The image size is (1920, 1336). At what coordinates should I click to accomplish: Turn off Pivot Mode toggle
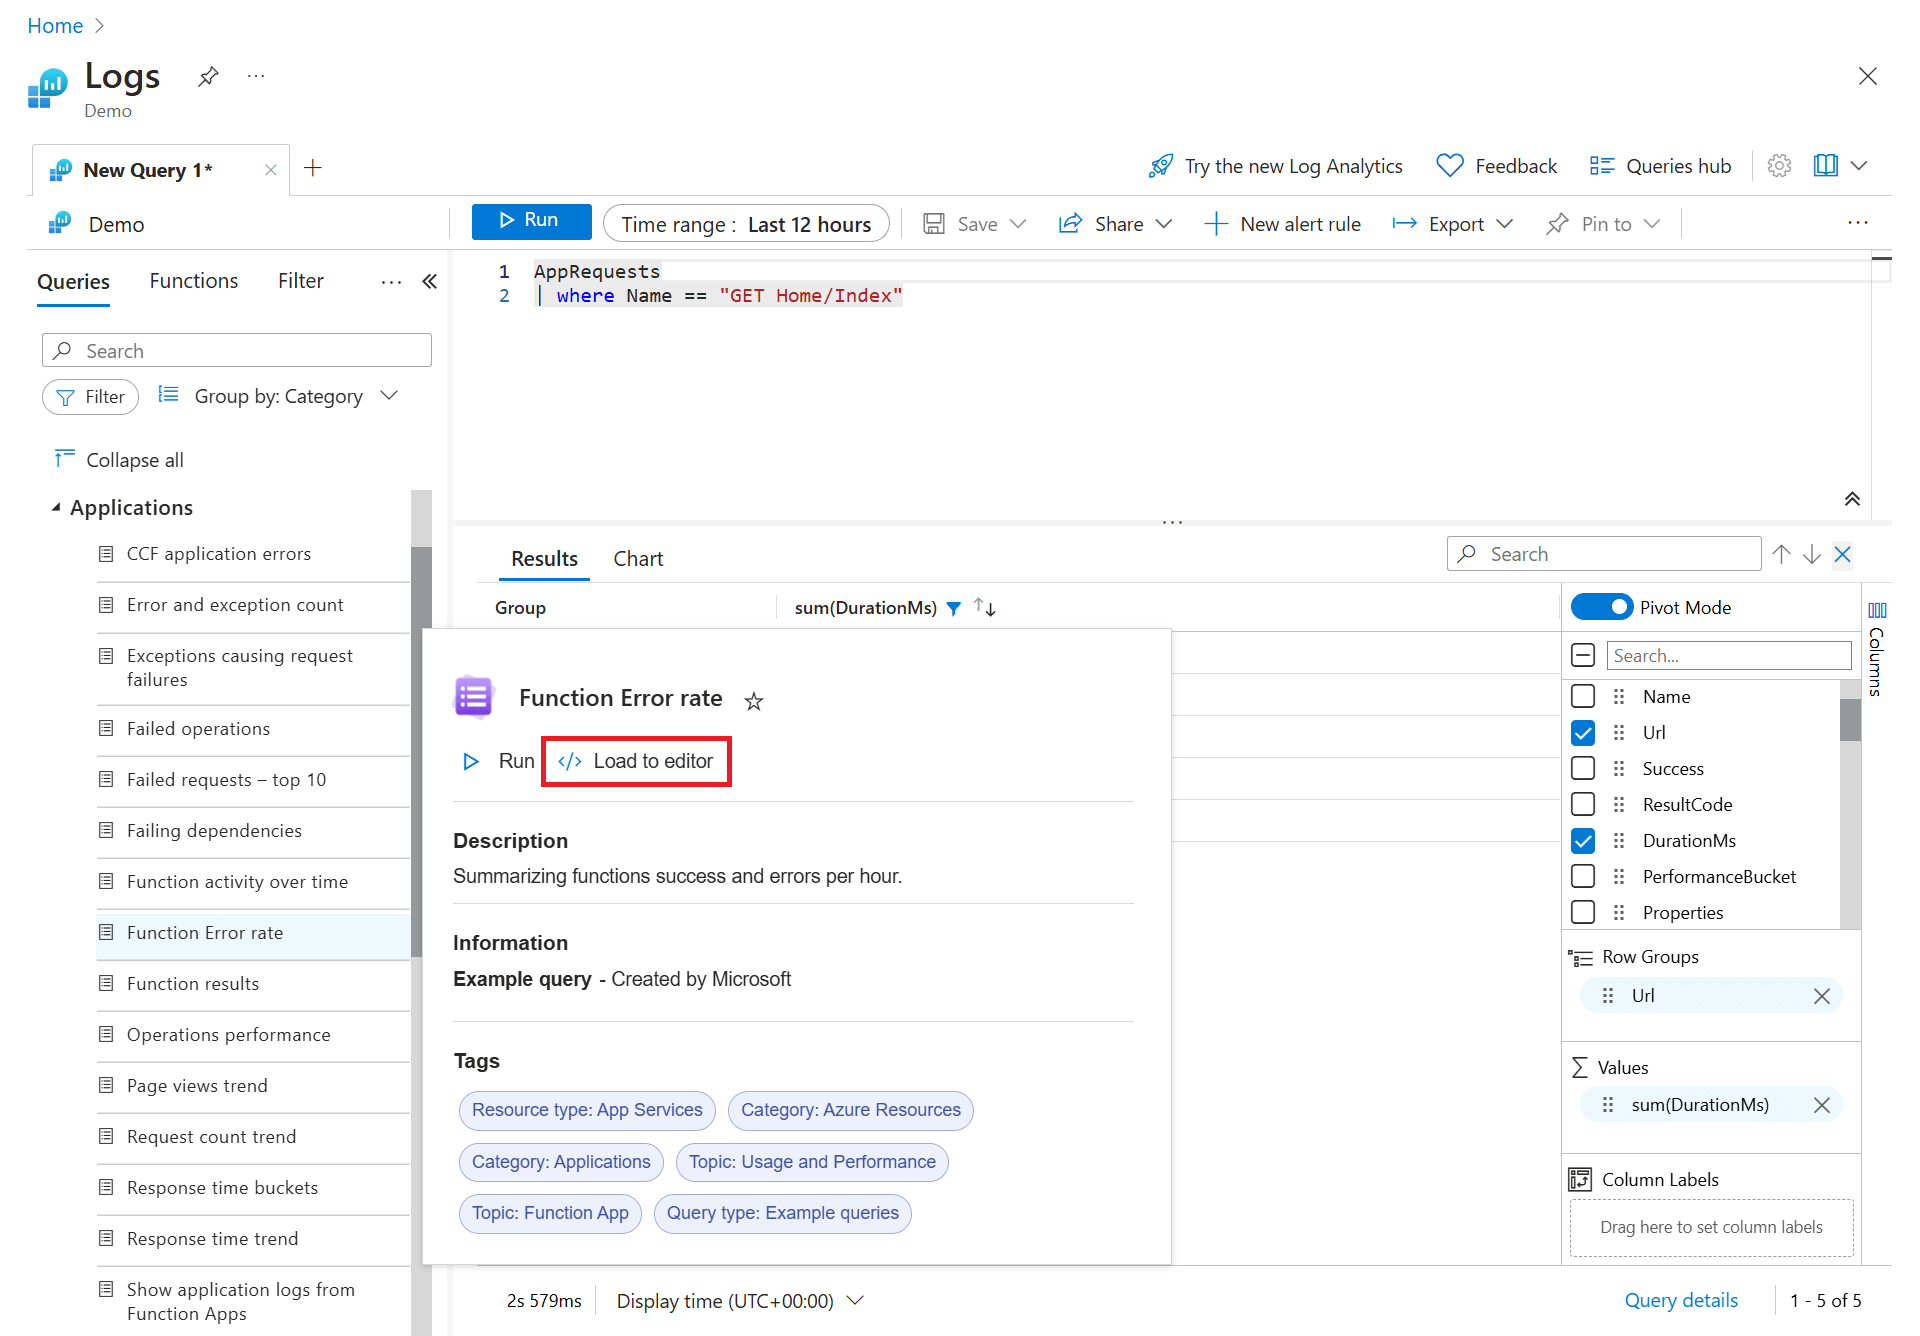[x=1601, y=607]
